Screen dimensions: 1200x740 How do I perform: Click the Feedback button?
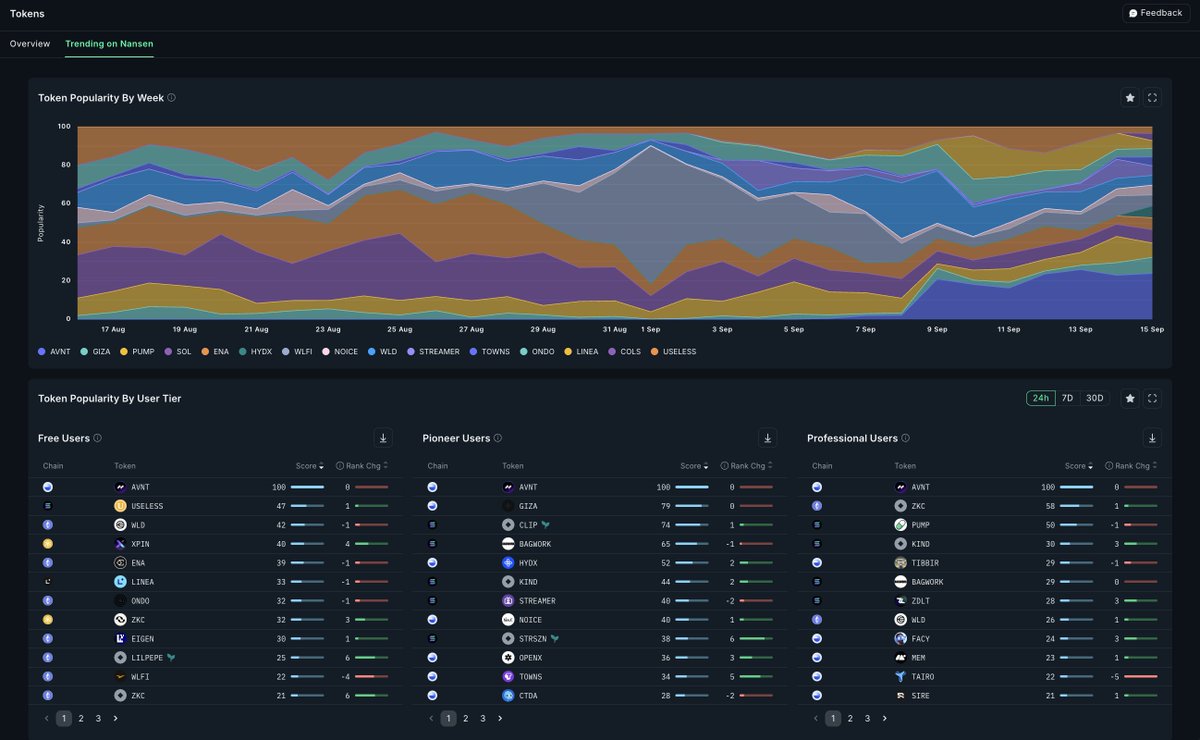click(x=1155, y=12)
